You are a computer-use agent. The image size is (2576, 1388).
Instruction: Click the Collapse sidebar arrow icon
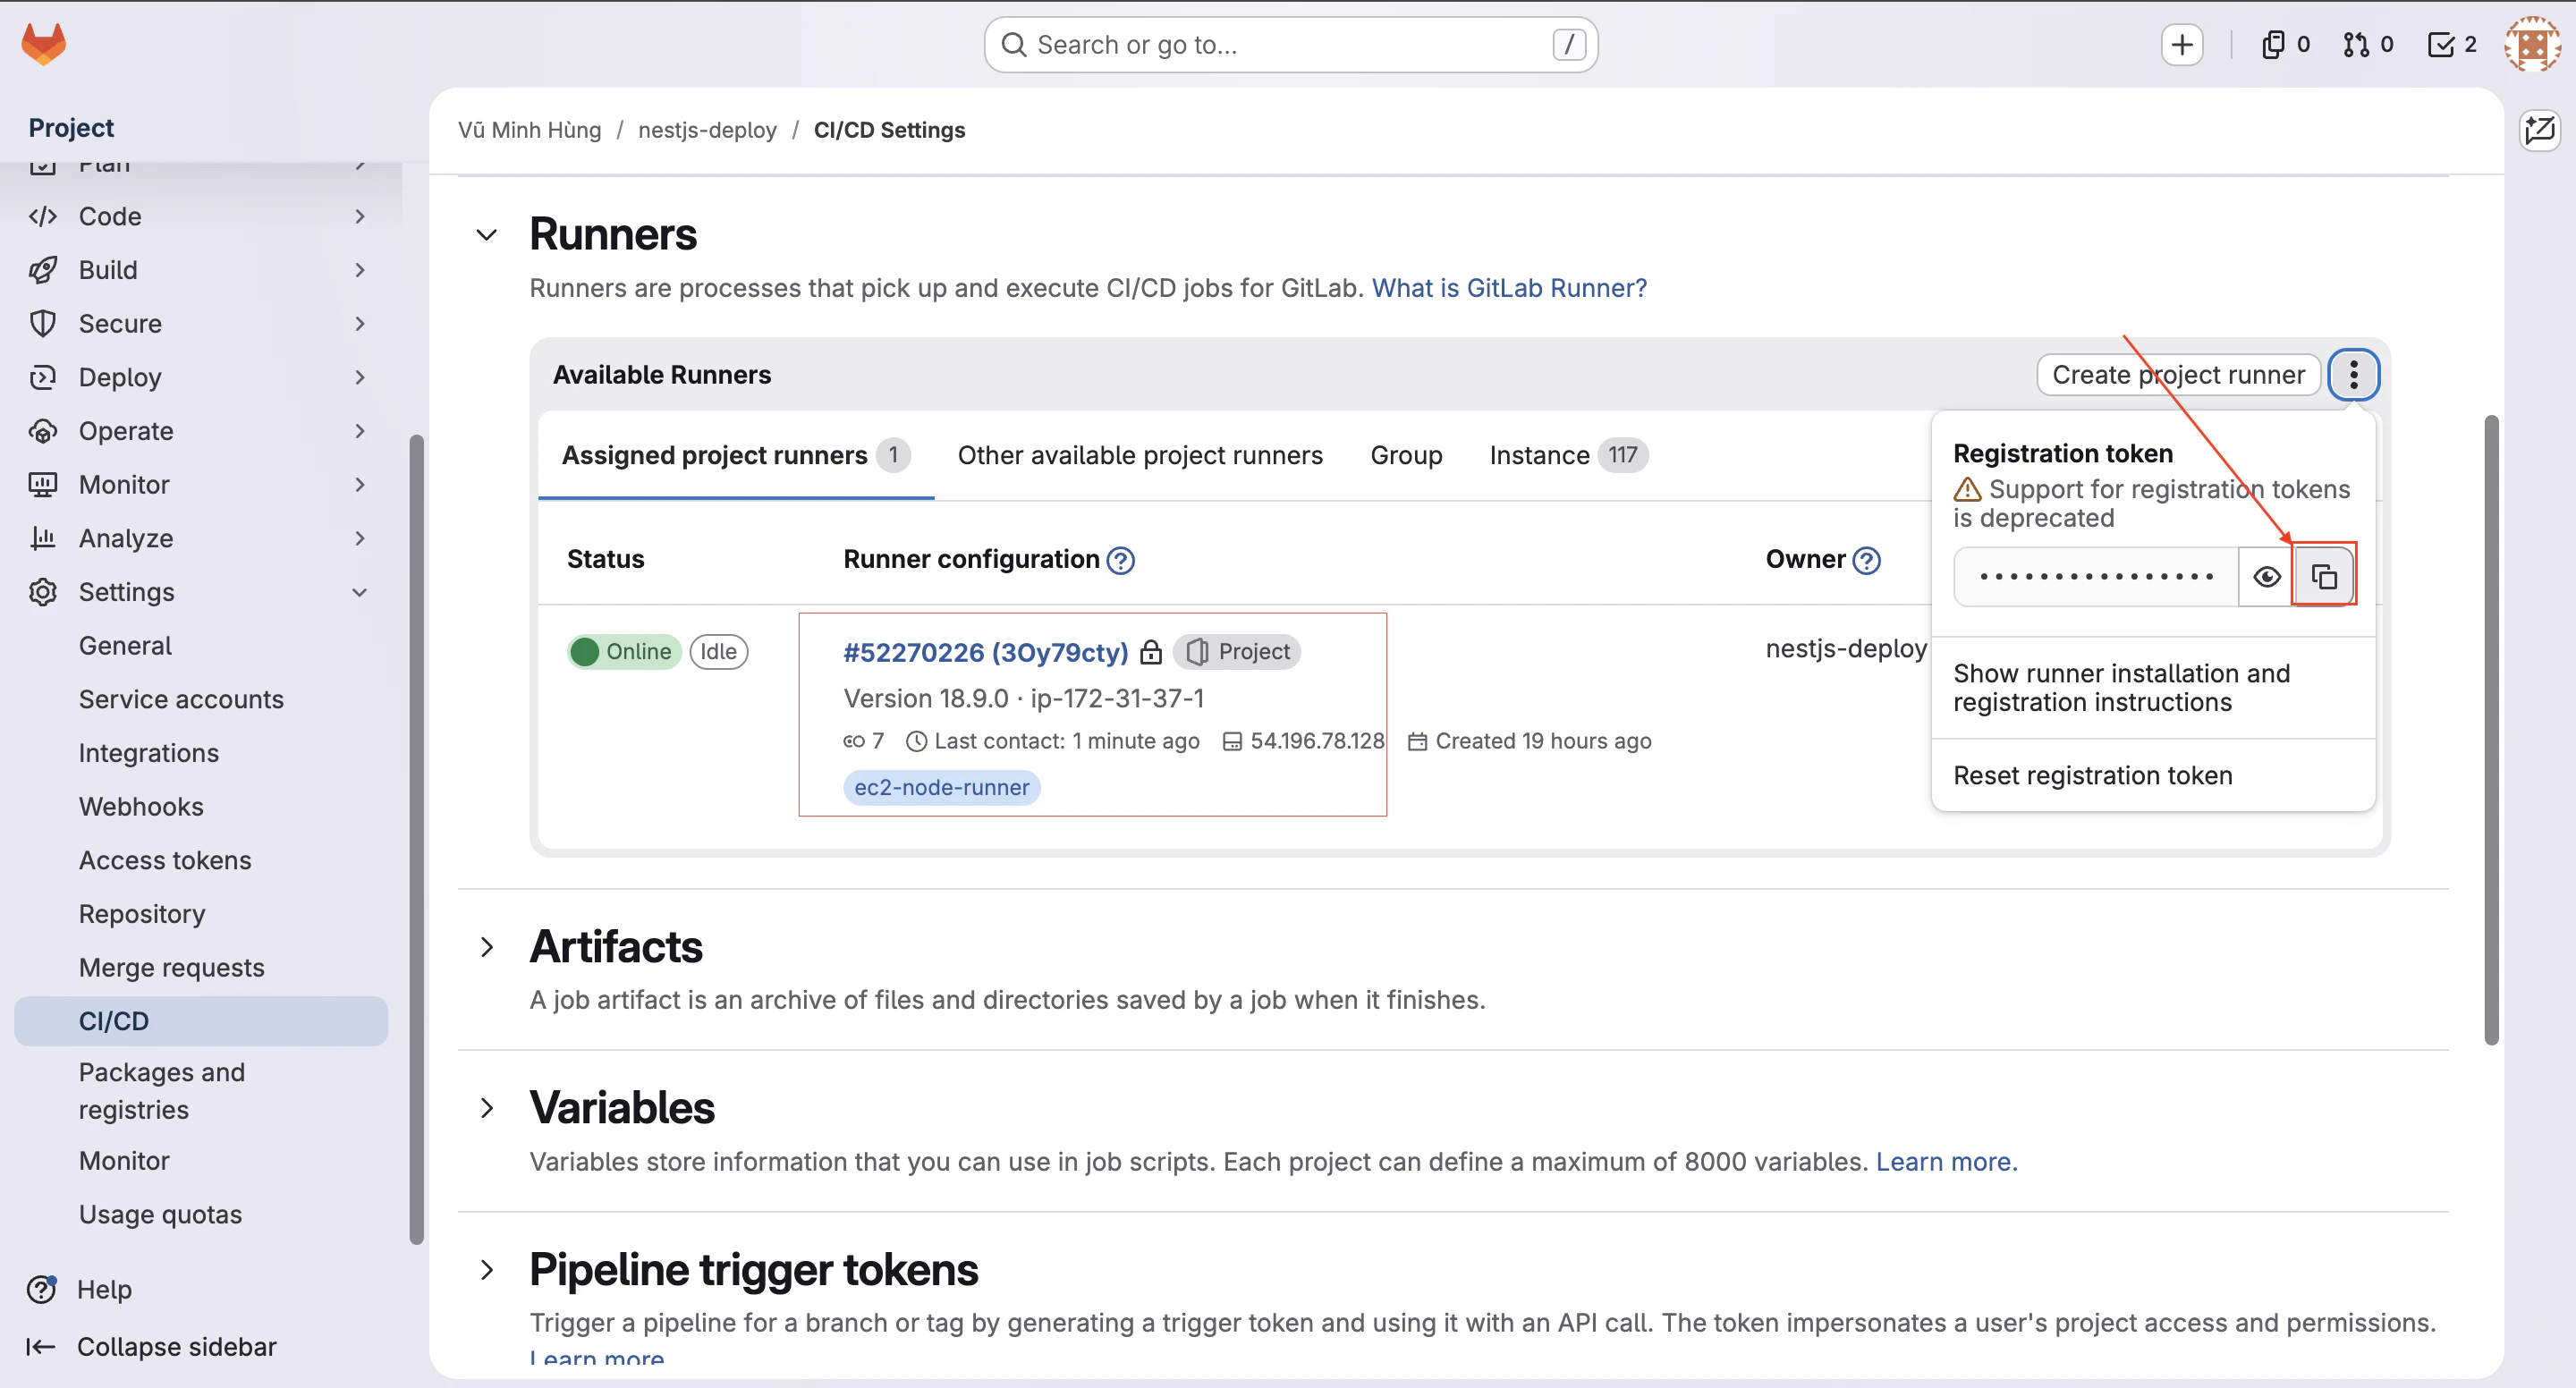click(x=40, y=1346)
